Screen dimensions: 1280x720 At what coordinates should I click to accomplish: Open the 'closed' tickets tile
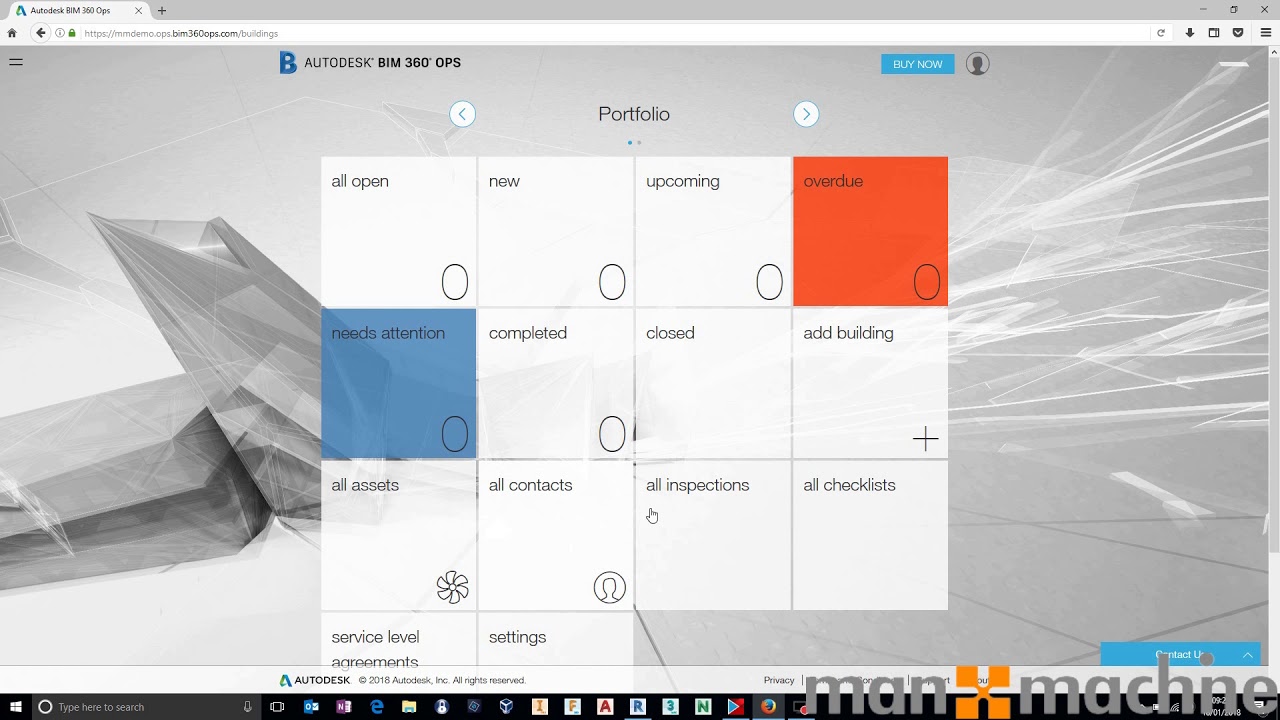click(x=713, y=383)
